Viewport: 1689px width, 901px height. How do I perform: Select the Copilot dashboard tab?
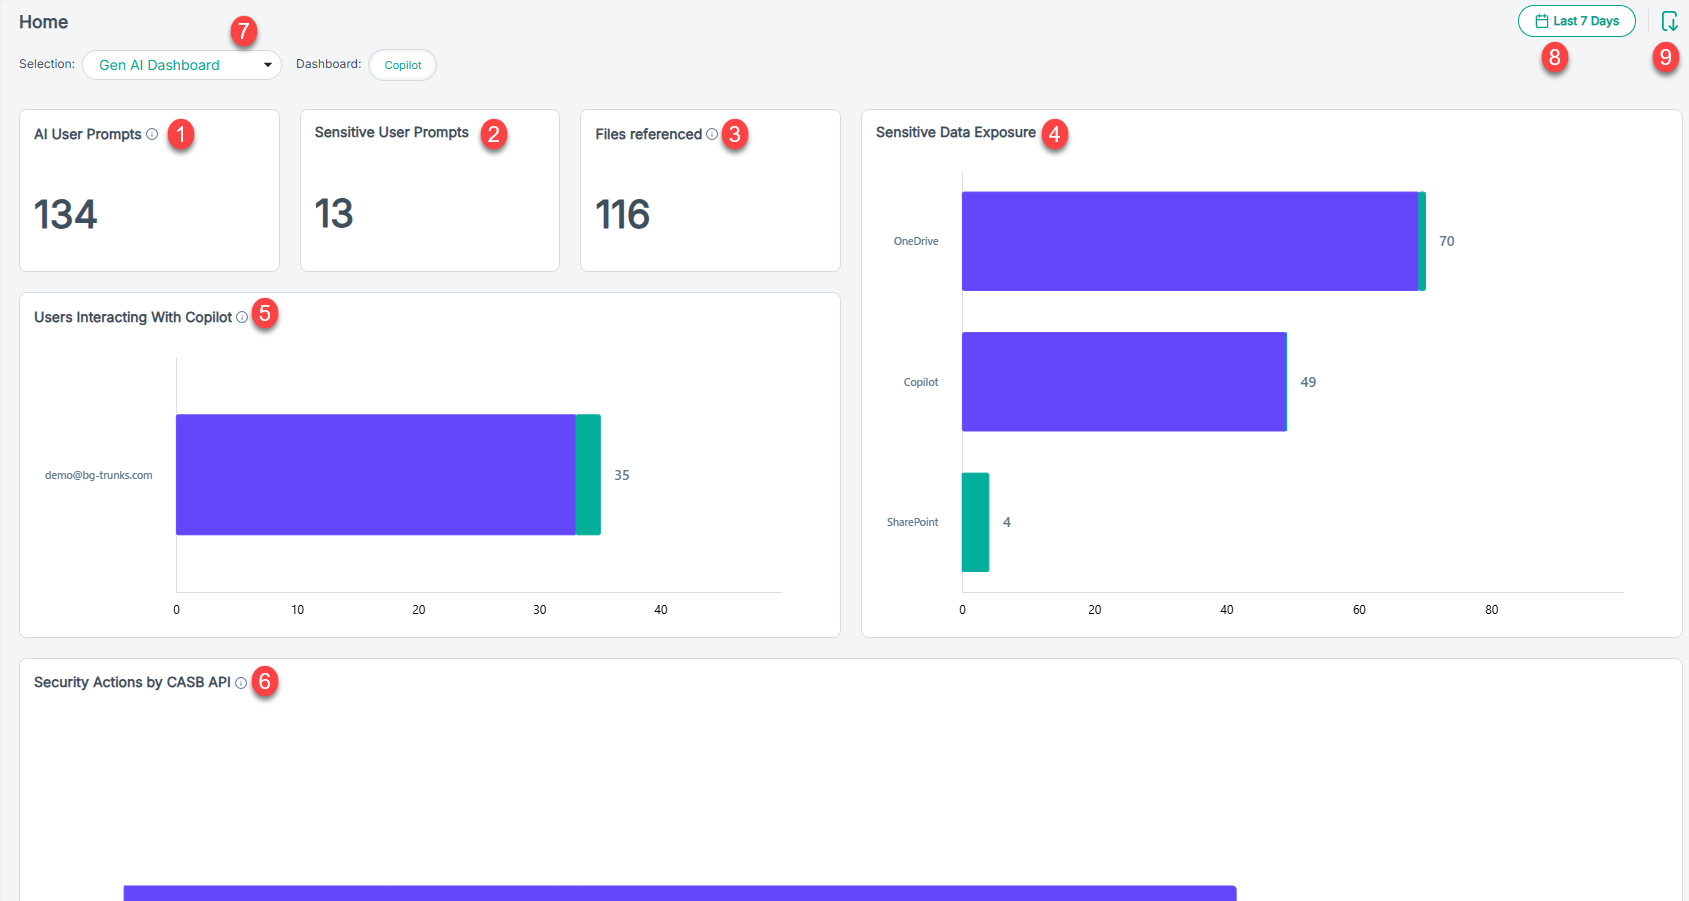403,65
